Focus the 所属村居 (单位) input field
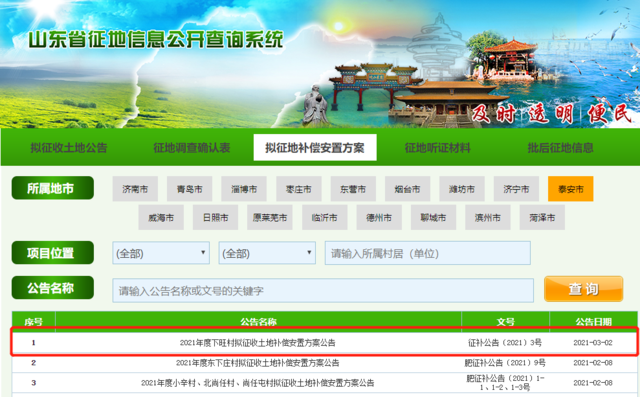This screenshot has width=640, height=397. click(428, 253)
